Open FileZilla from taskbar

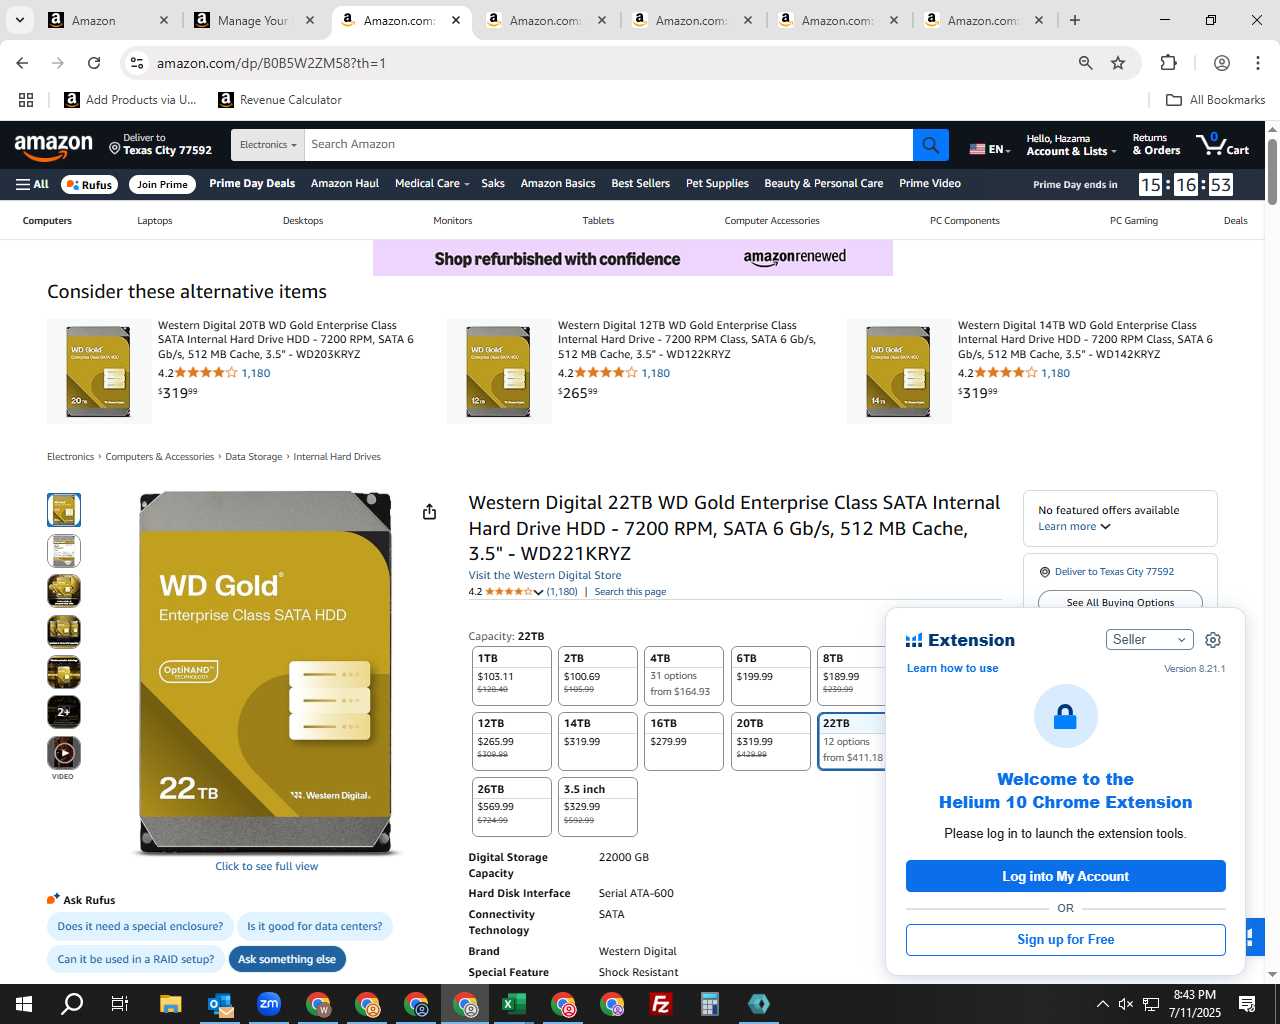click(x=660, y=1004)
